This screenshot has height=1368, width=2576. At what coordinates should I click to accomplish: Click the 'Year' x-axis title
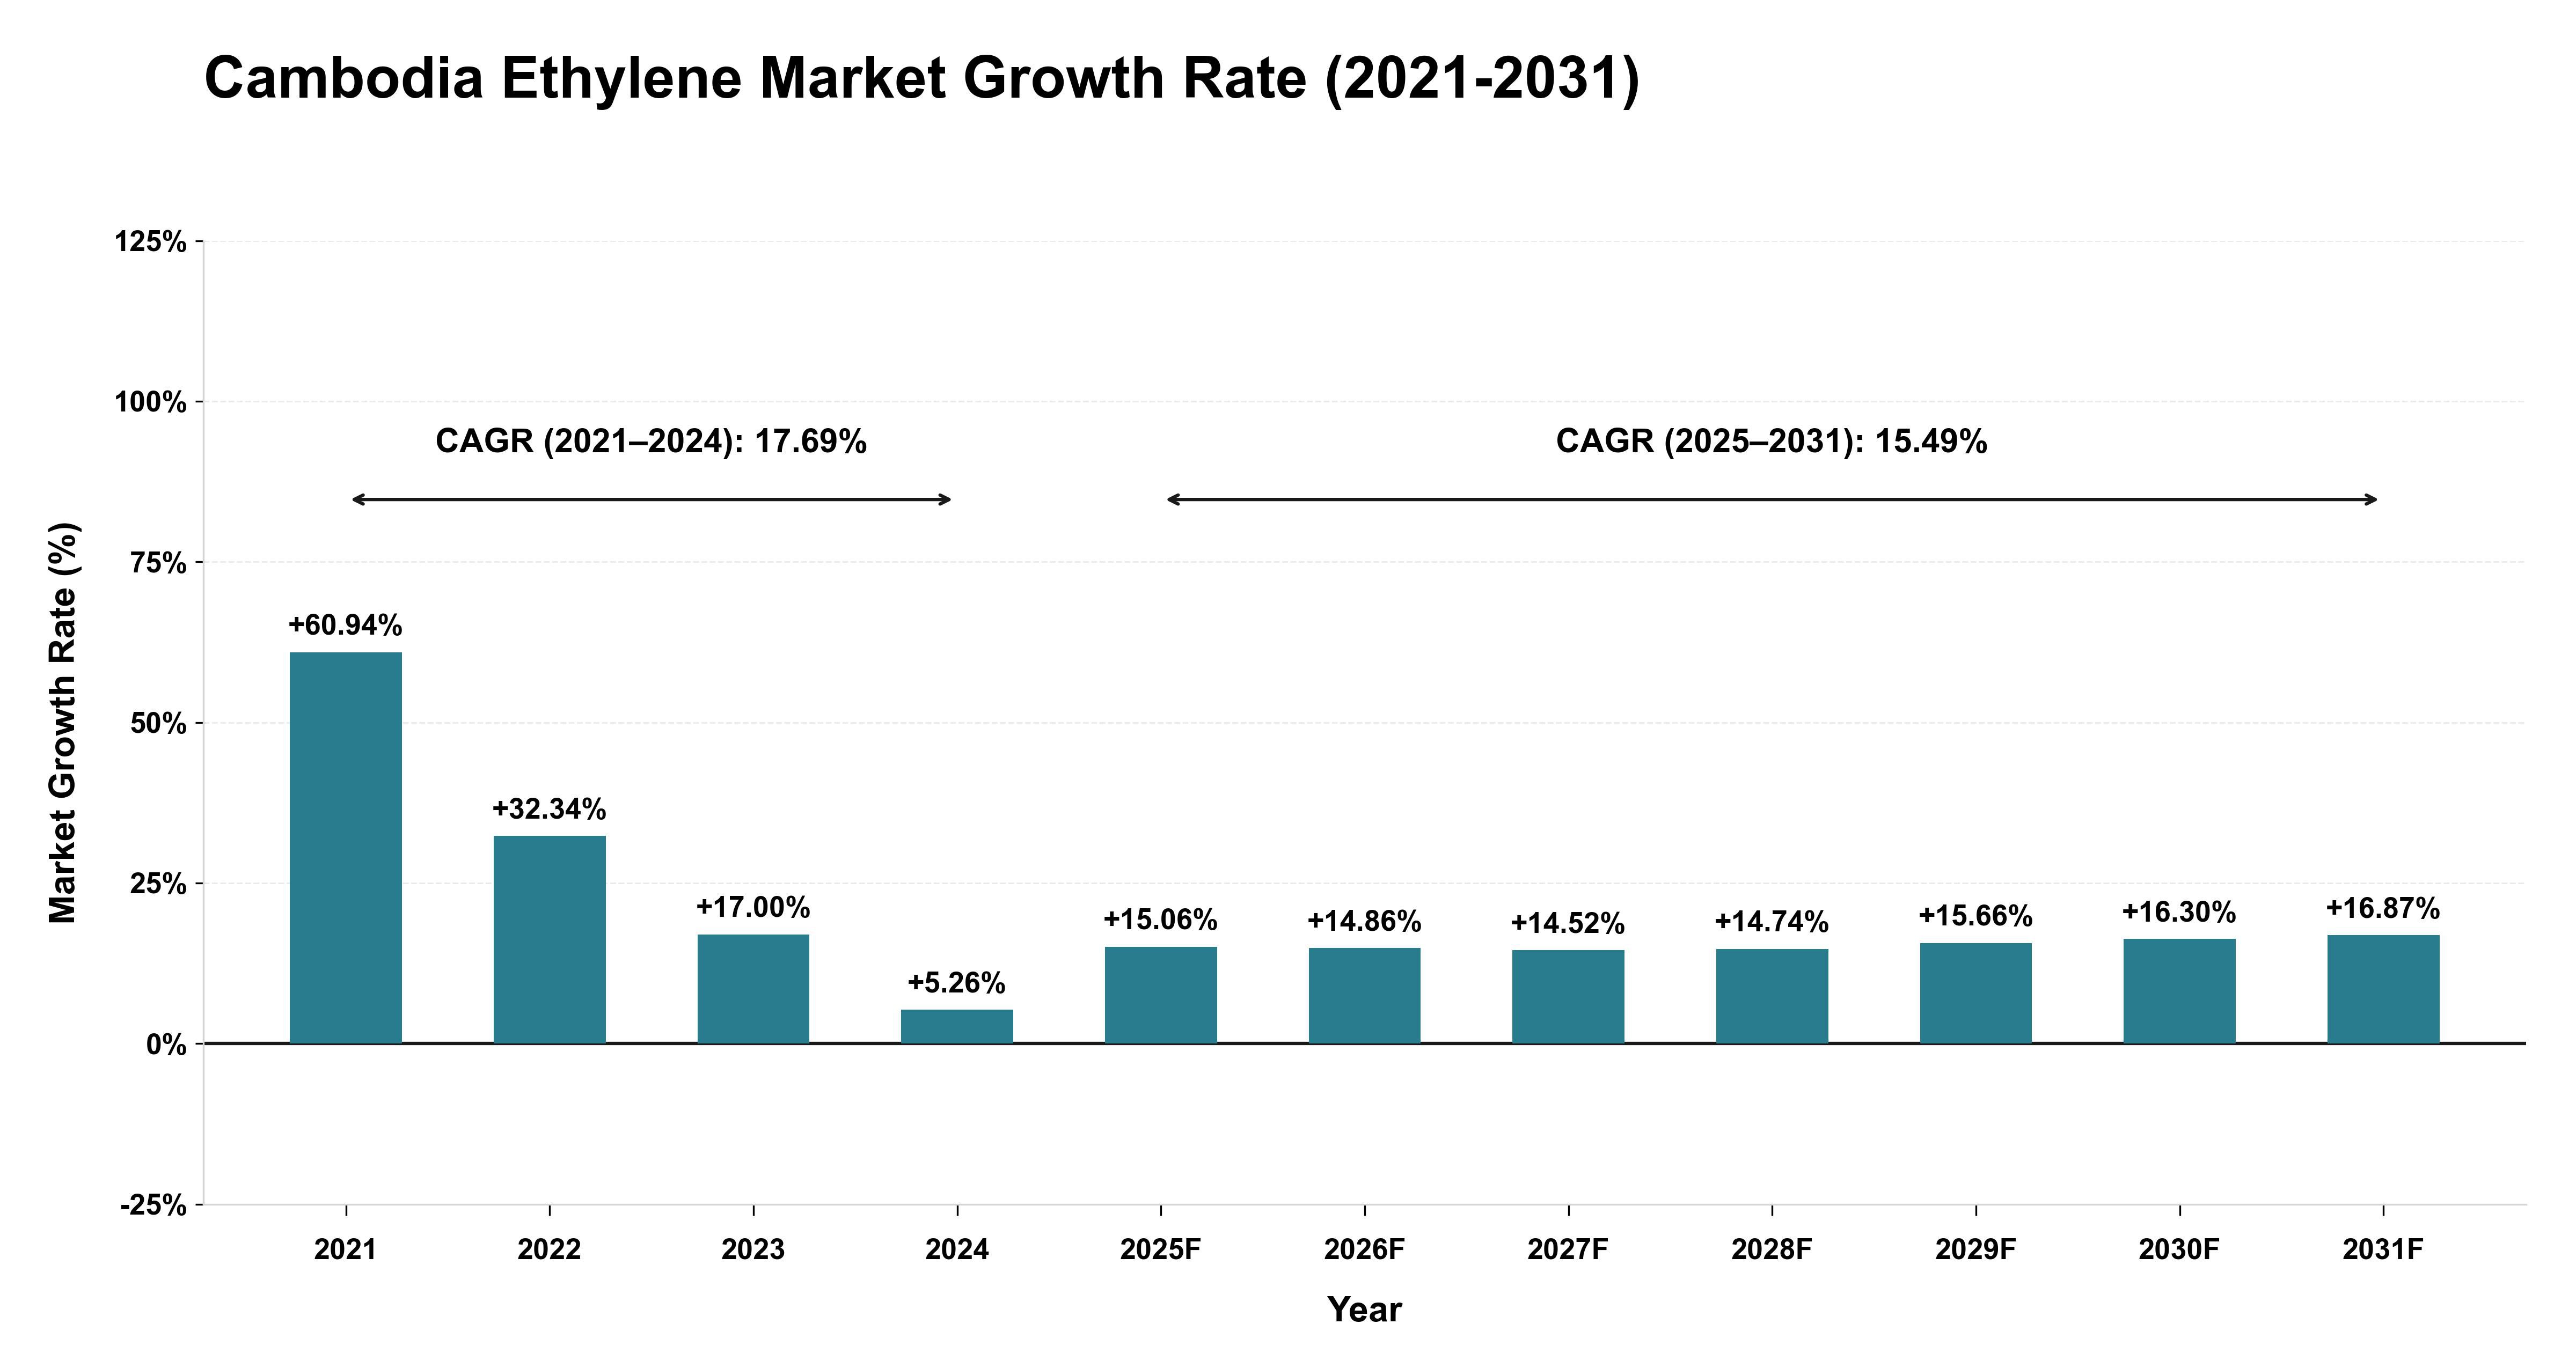[1364, 1310]
